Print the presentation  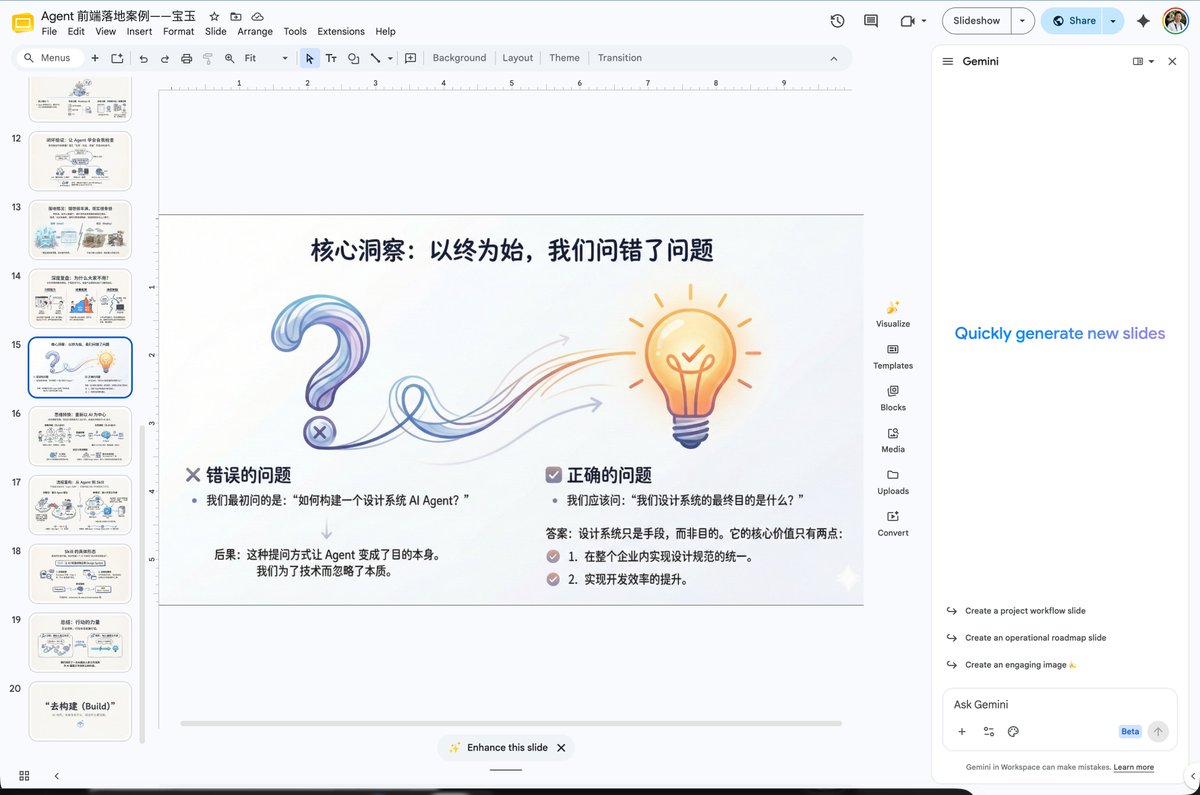tap(186, 58)
